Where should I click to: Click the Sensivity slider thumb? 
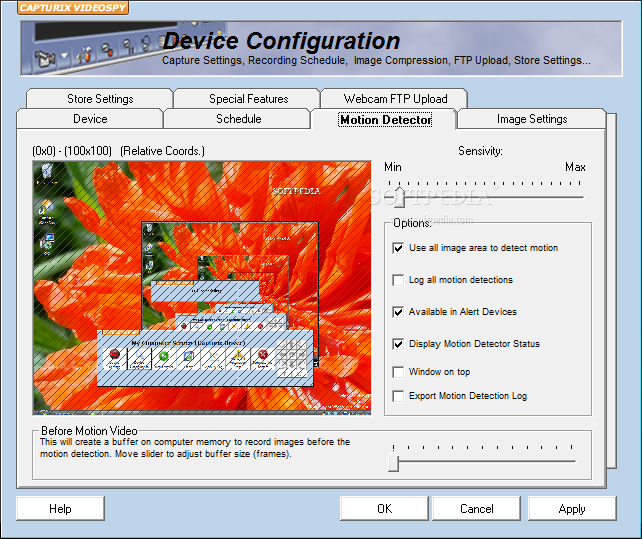[400, 197]
